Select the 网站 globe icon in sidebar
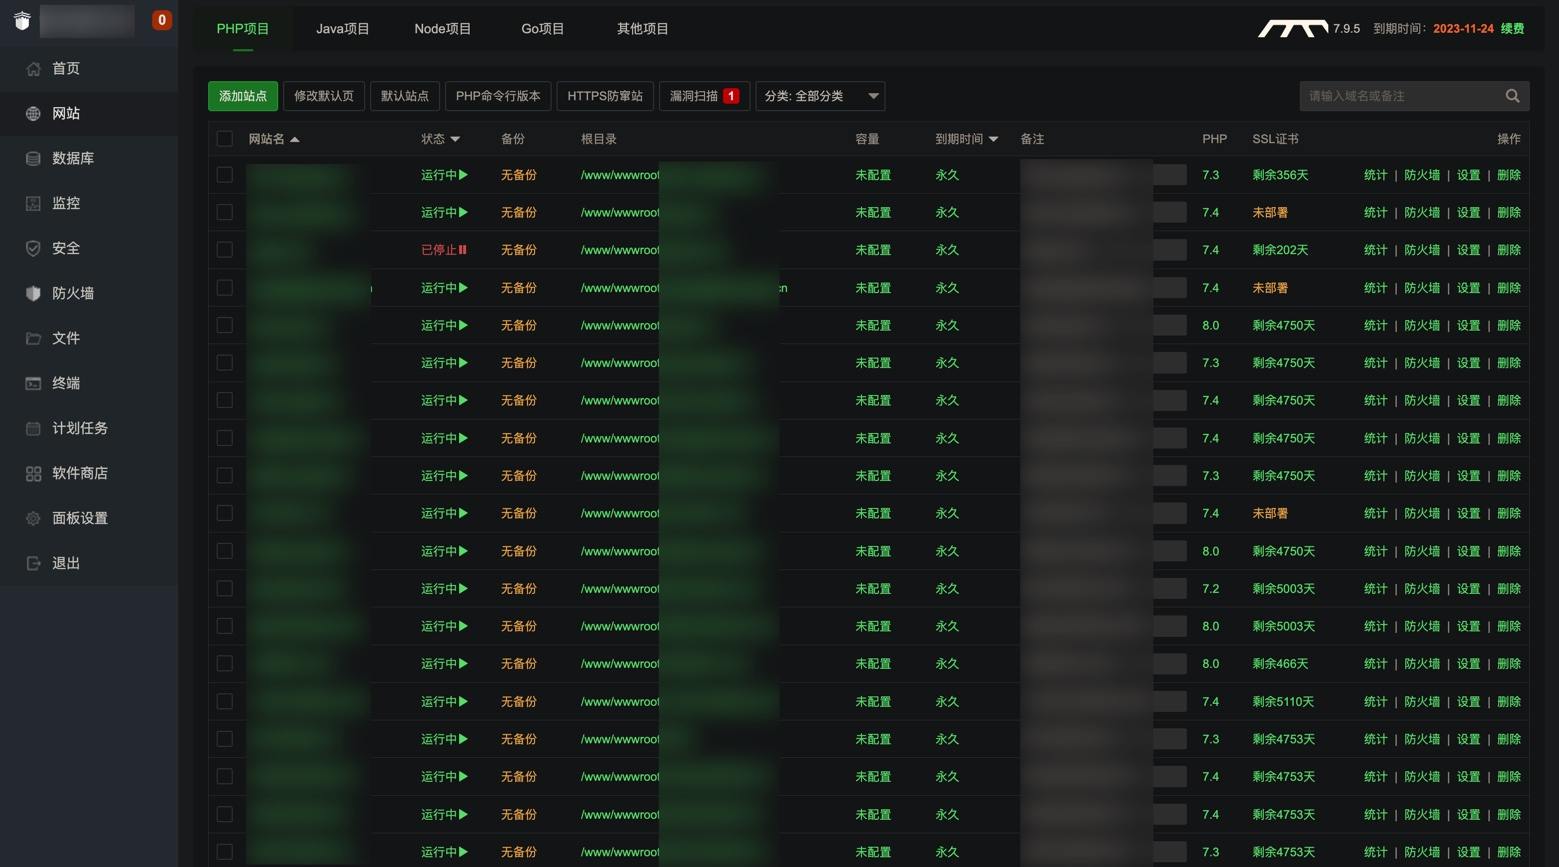This screenshot has width=1559, height=867. point(33,114)
